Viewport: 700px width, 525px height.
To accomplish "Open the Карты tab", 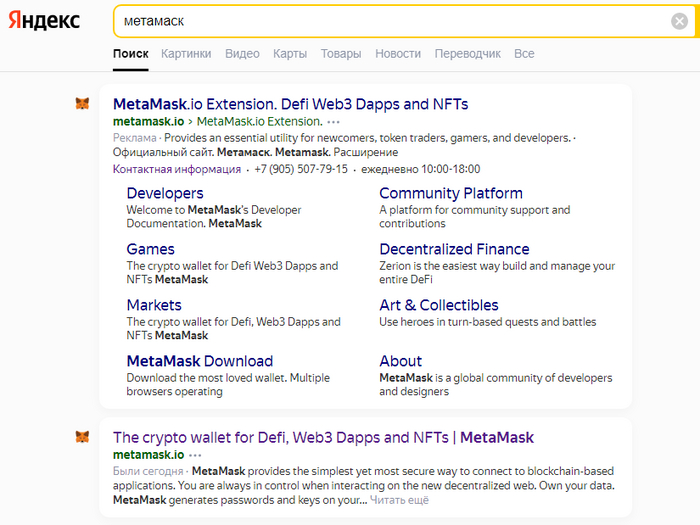I will coord(290,54).
